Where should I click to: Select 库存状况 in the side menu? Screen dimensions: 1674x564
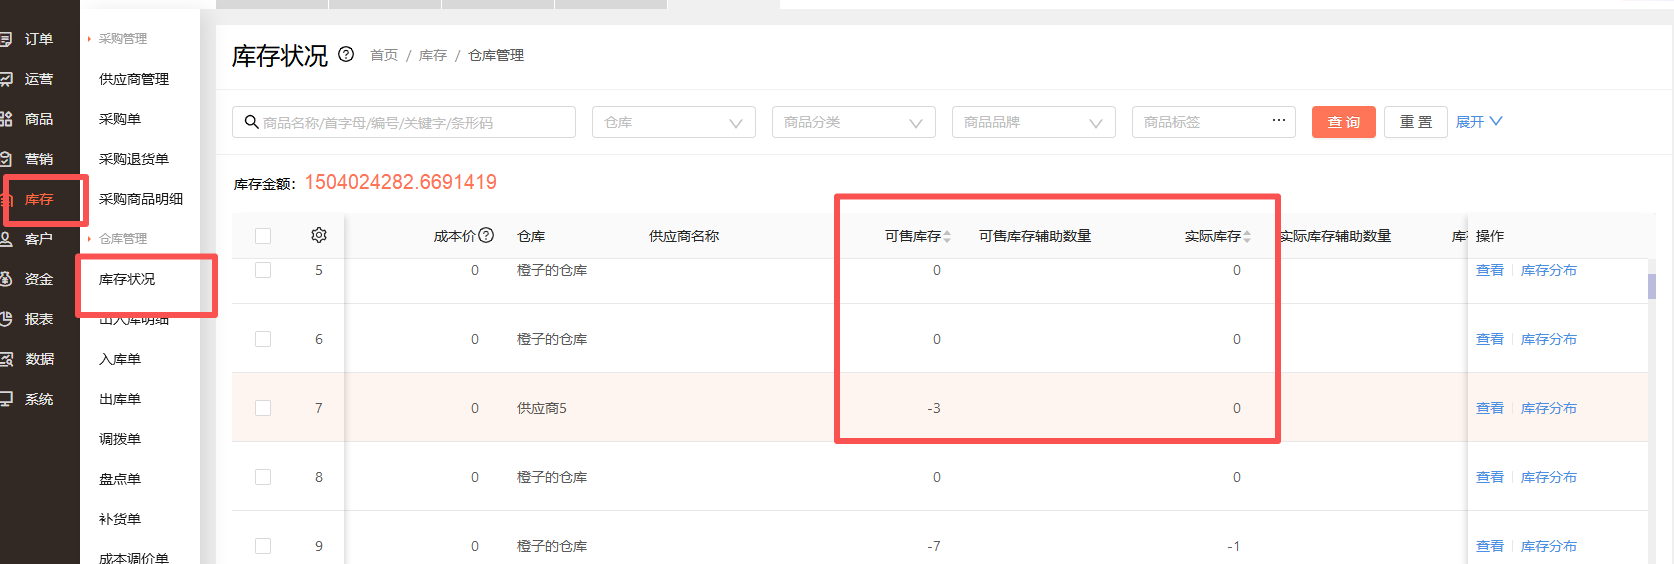pyautogui.click(x=127, y=279)
